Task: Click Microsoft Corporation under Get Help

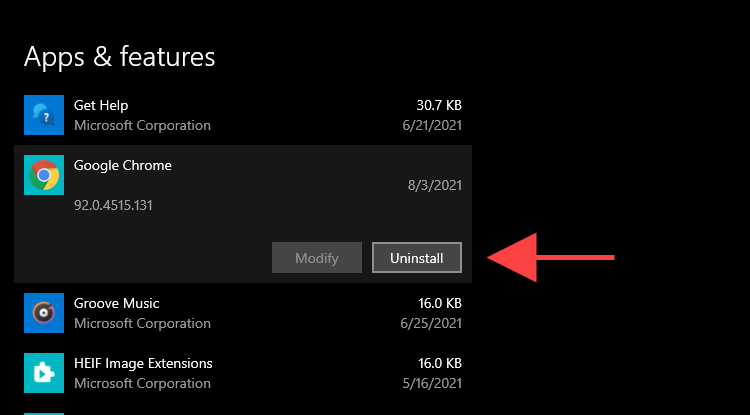Action: pyautogui.click(x=142, y=126)
